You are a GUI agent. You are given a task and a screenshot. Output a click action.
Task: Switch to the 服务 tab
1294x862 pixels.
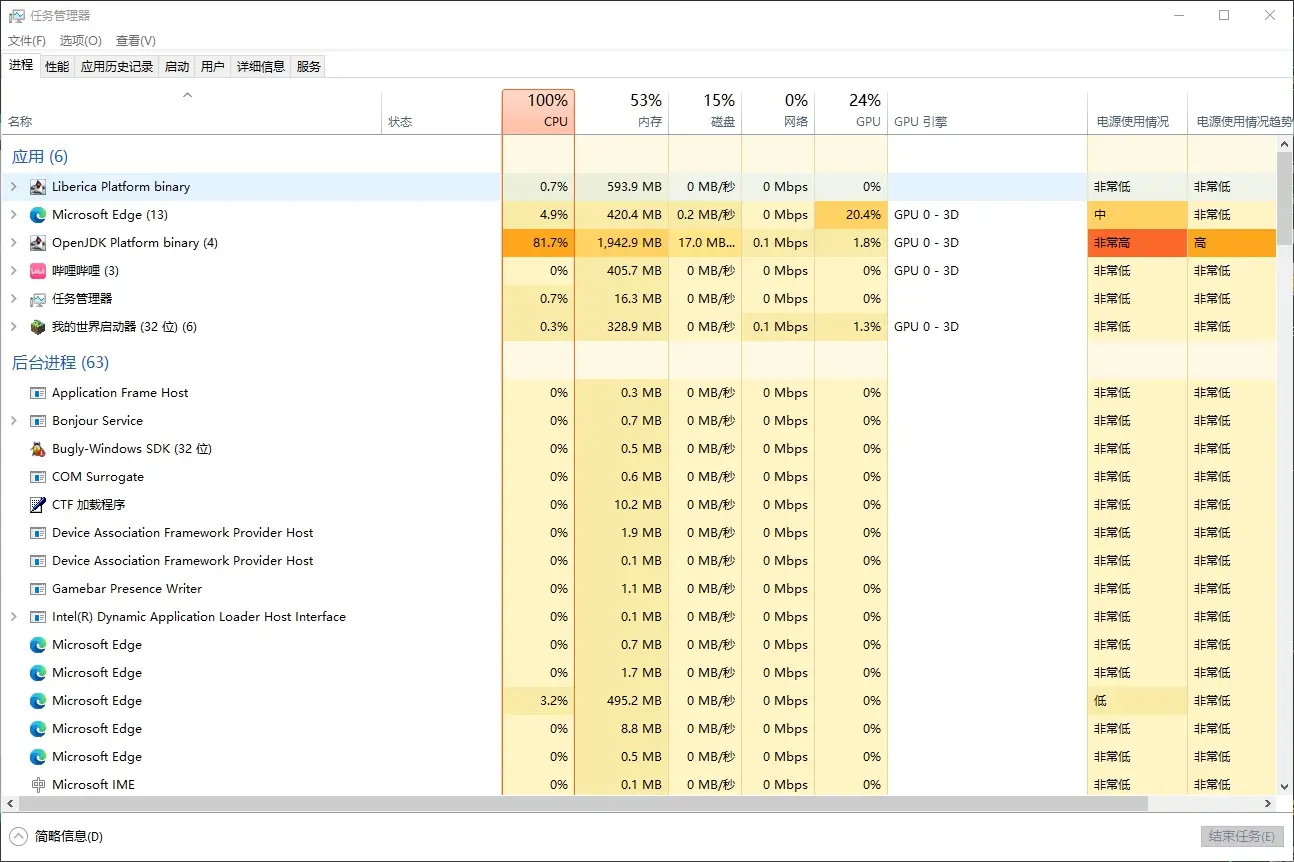(x=309, y=66)
